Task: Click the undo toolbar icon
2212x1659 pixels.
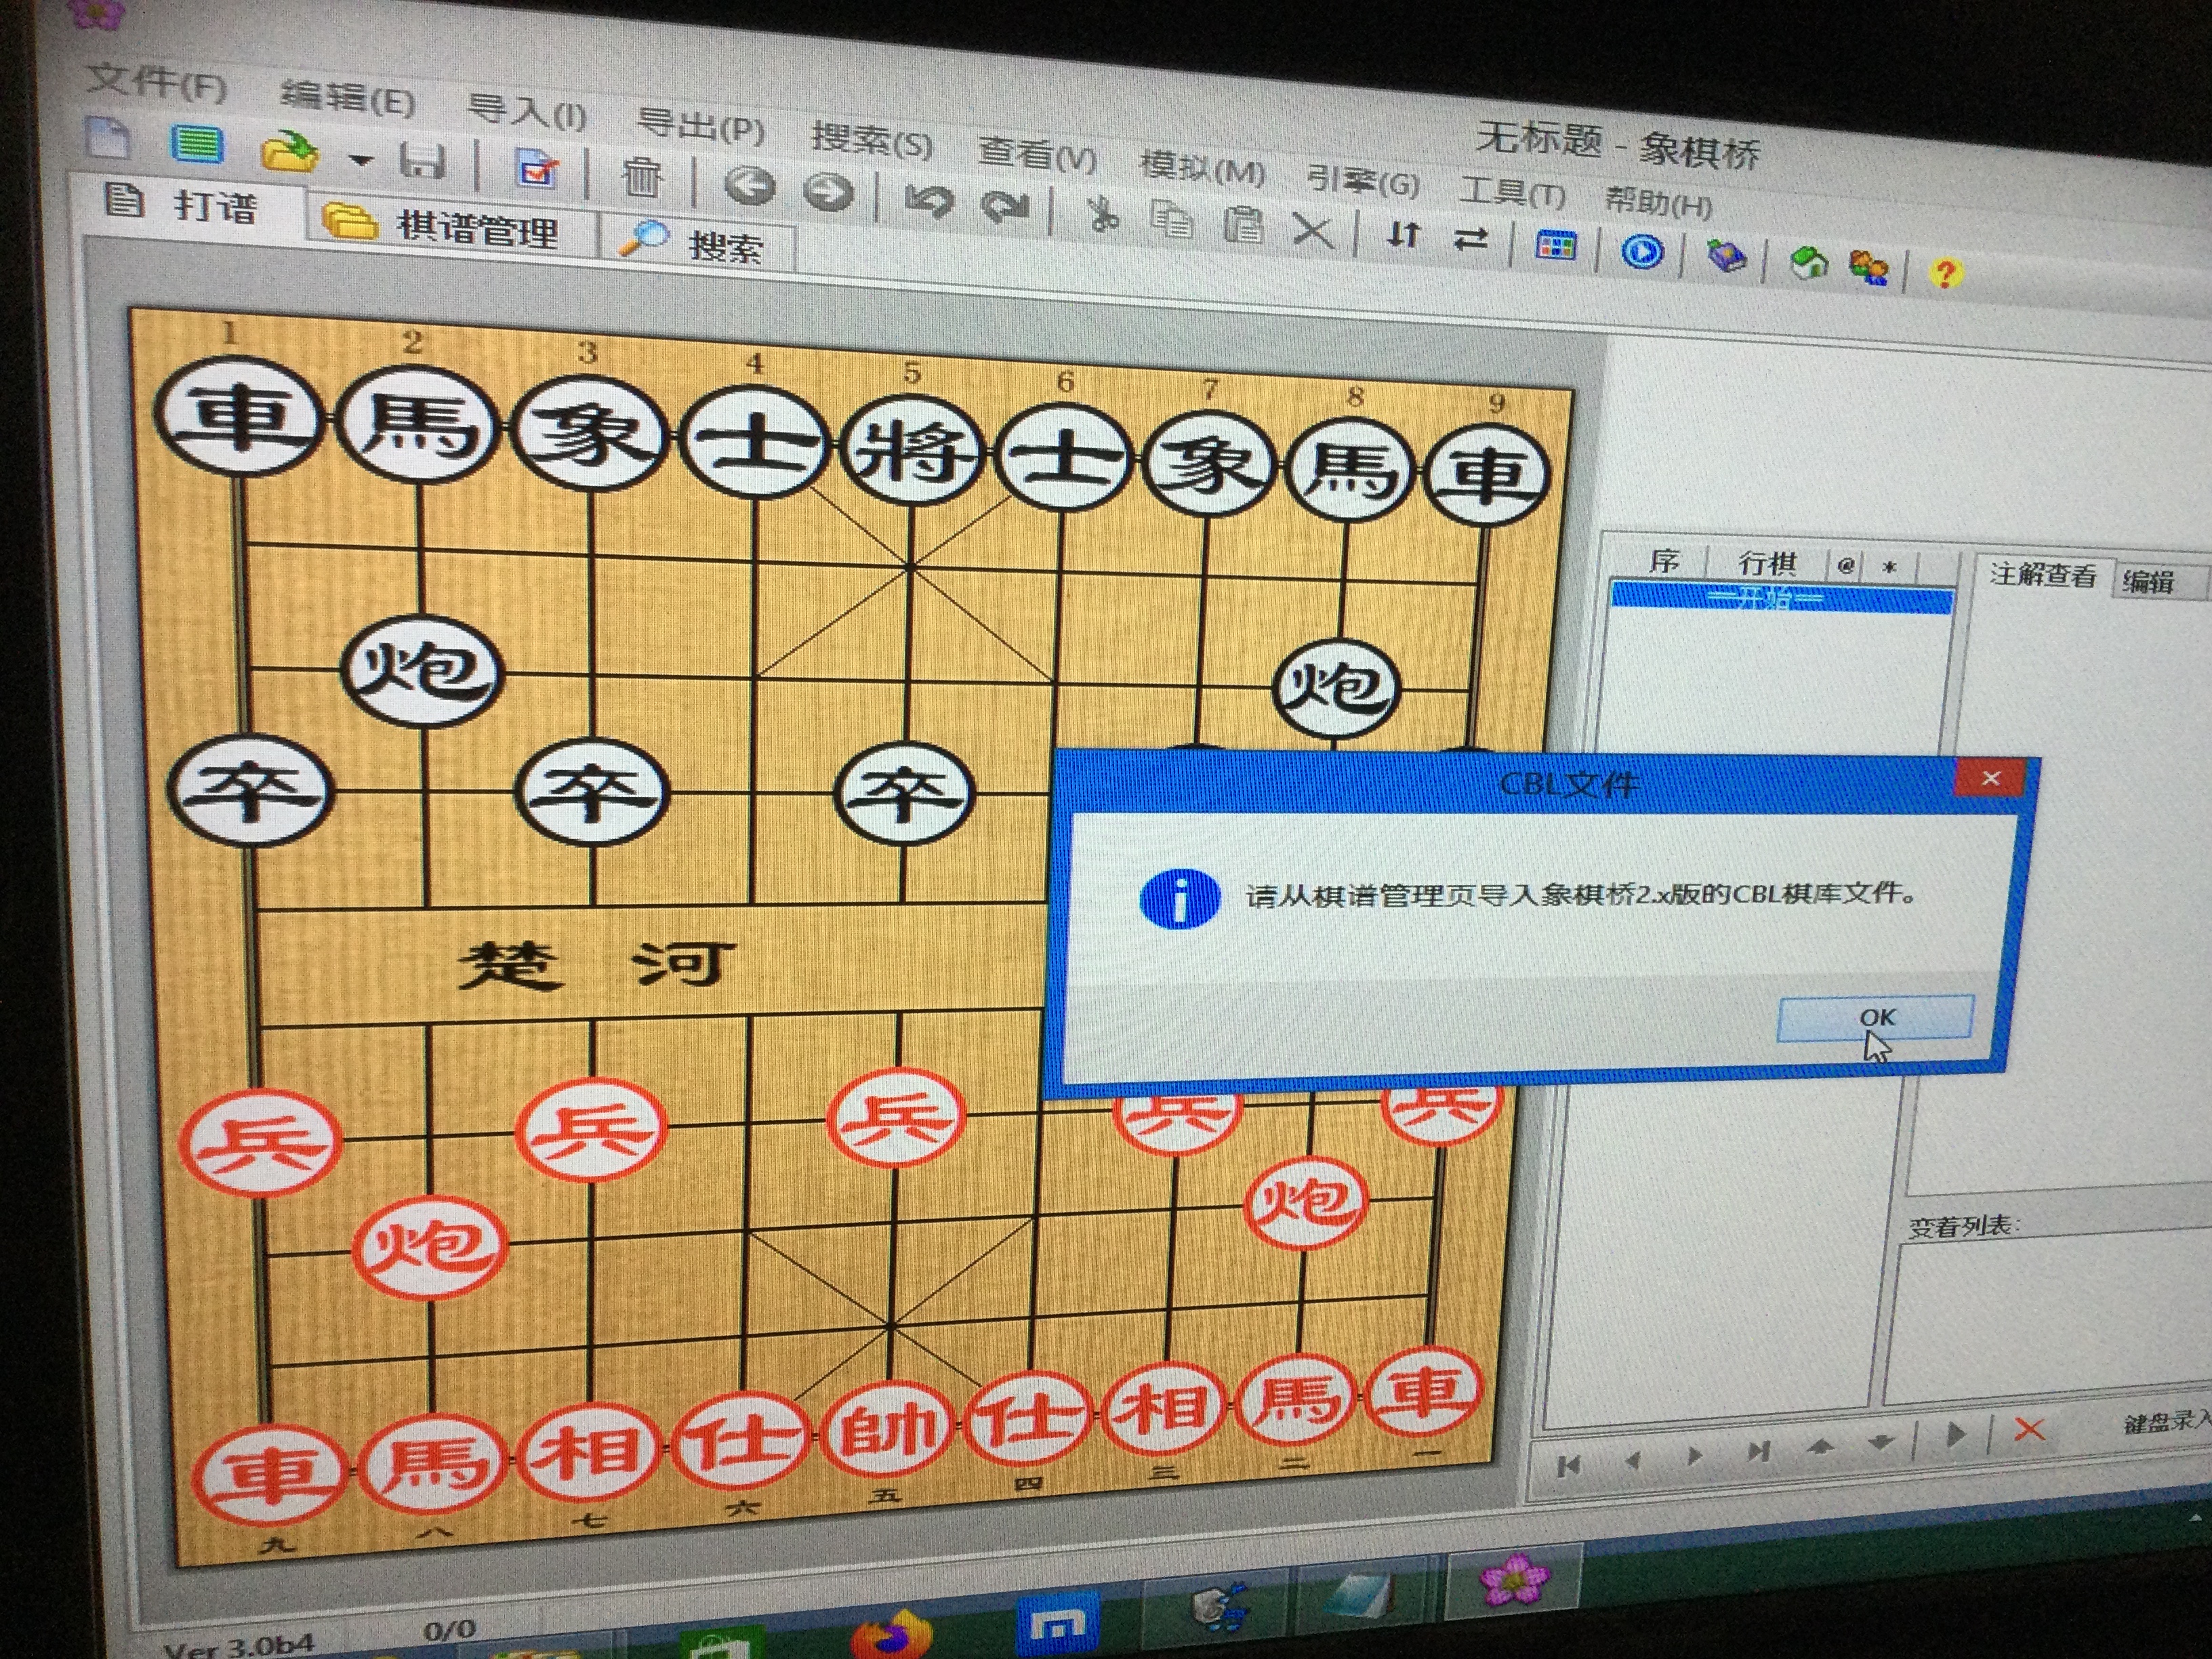Action: point(929,201)
